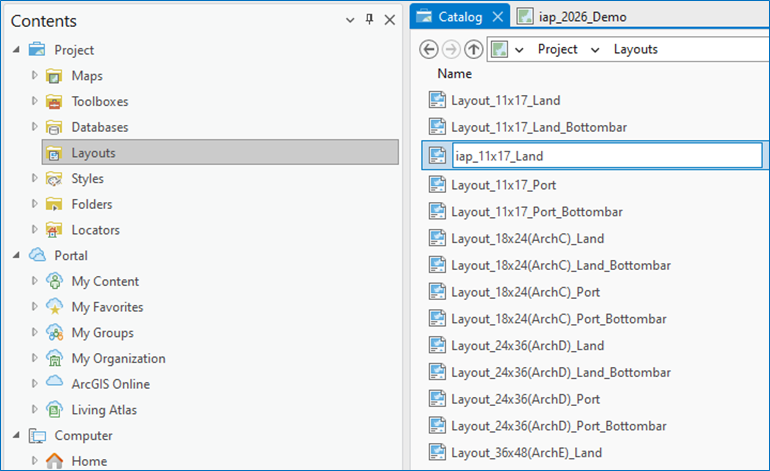Open the Contents pane options dropdown arrow

(350, 20)
